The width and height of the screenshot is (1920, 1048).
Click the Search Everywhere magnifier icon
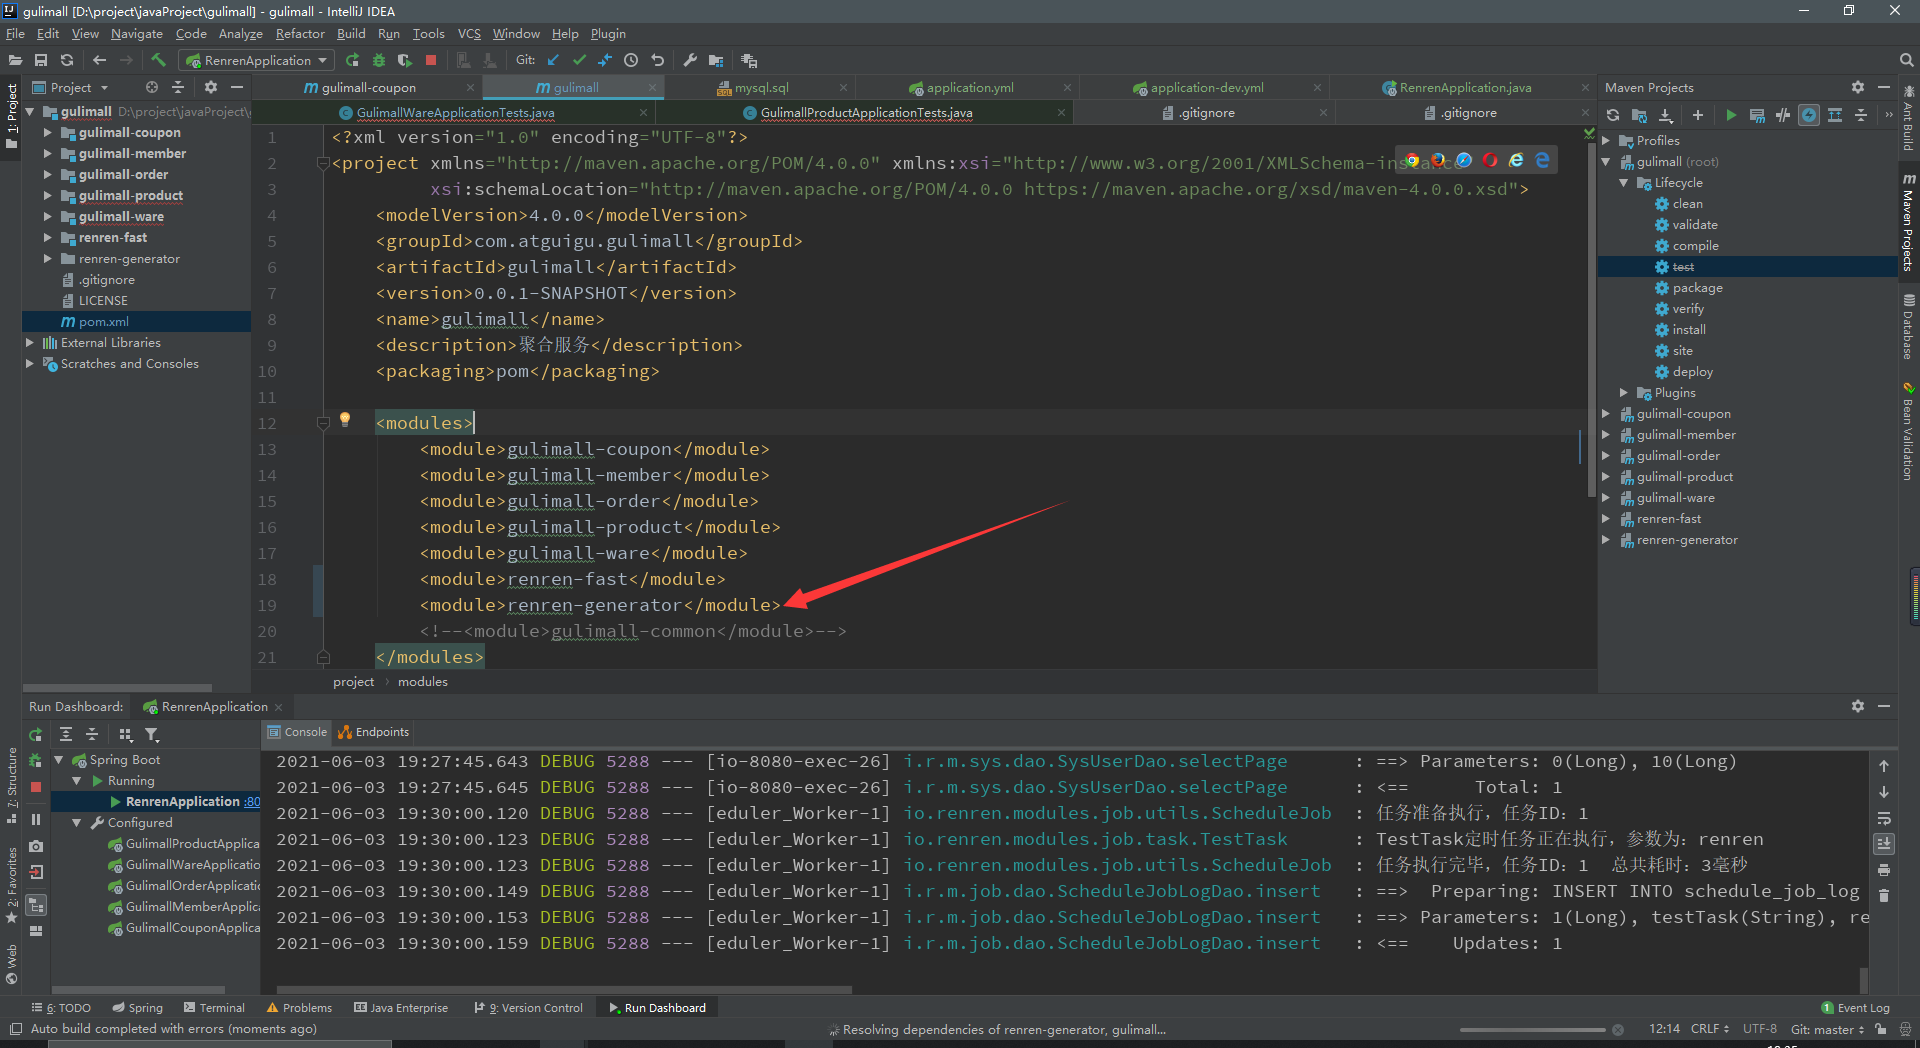tap(1906, 60)
